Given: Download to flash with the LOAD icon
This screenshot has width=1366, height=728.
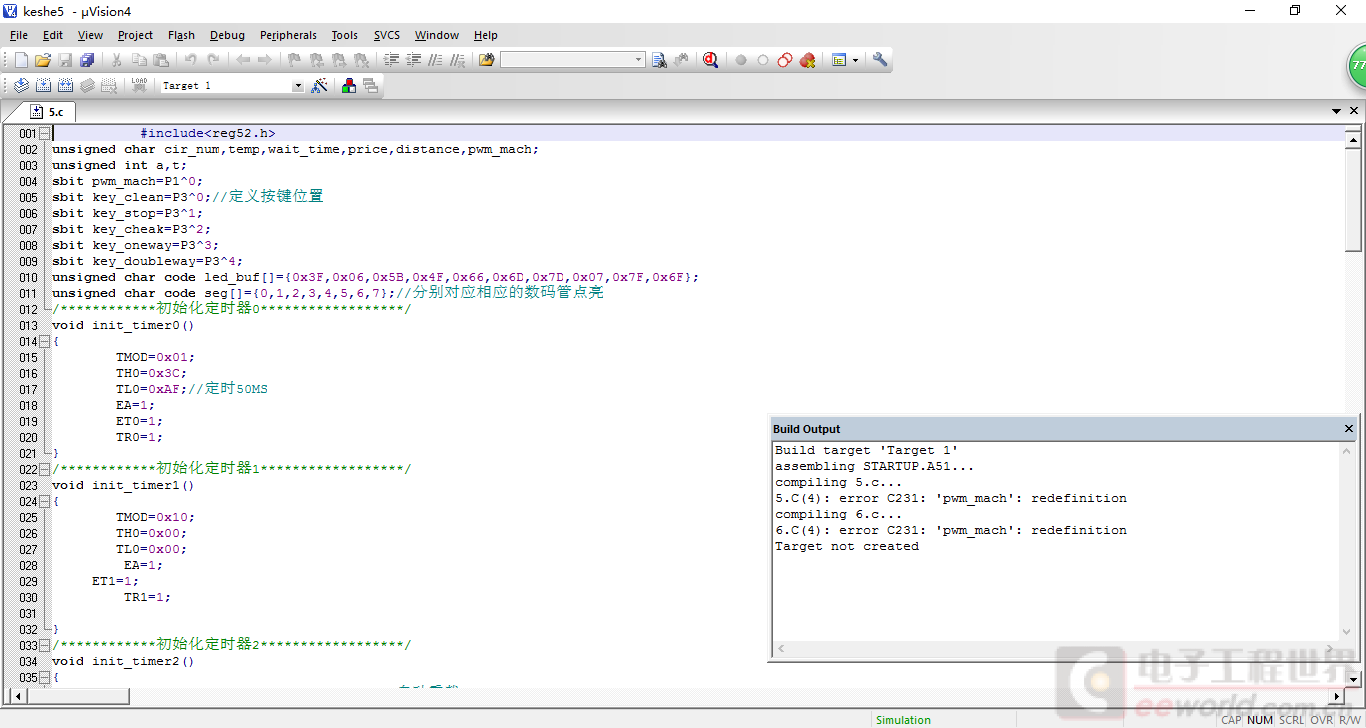Looking at the screenshot, I should 139,86.
